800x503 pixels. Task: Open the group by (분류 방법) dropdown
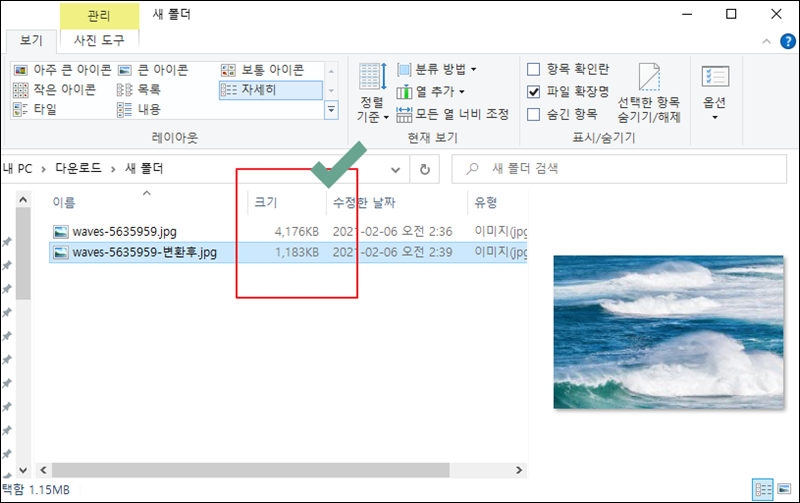[437, 69]
